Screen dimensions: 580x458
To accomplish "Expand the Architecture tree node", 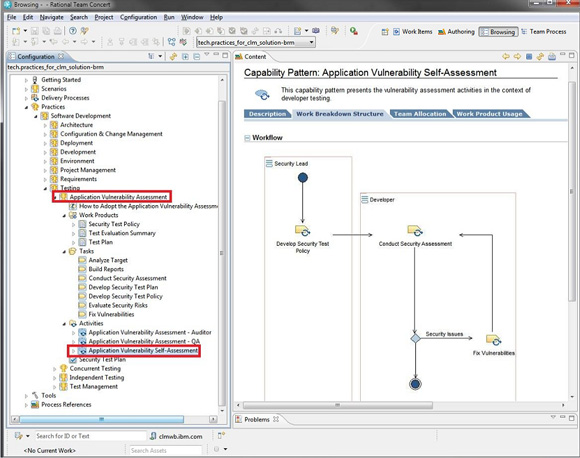I will coord(45,125).
